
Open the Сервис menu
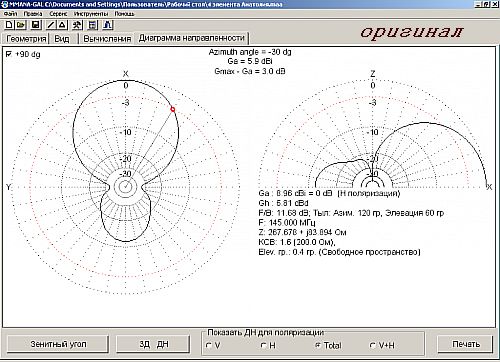[58, 14]
